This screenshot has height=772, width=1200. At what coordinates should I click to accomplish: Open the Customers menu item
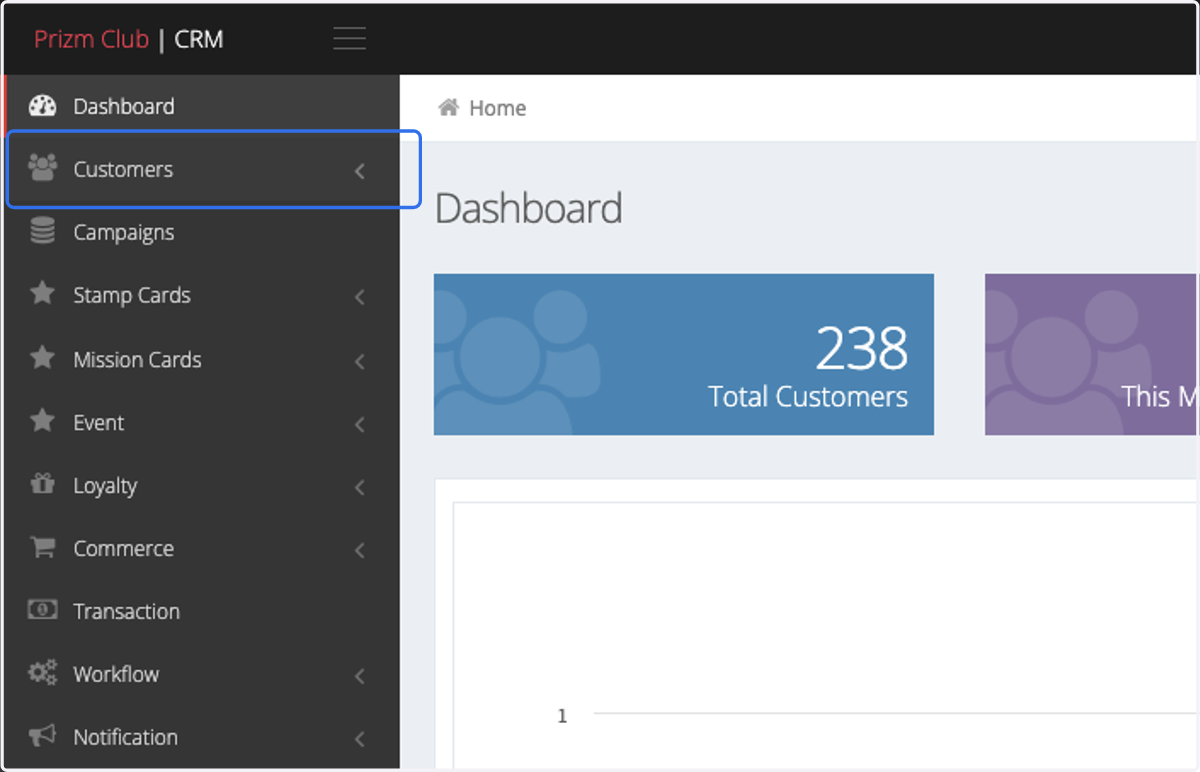tap(202, 169)
